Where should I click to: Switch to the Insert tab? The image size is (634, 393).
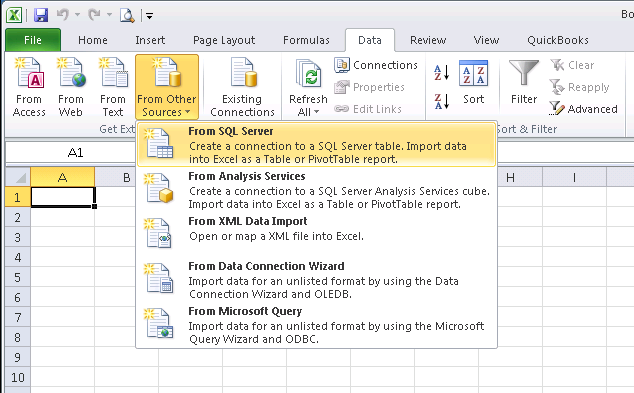click(150, 40)
